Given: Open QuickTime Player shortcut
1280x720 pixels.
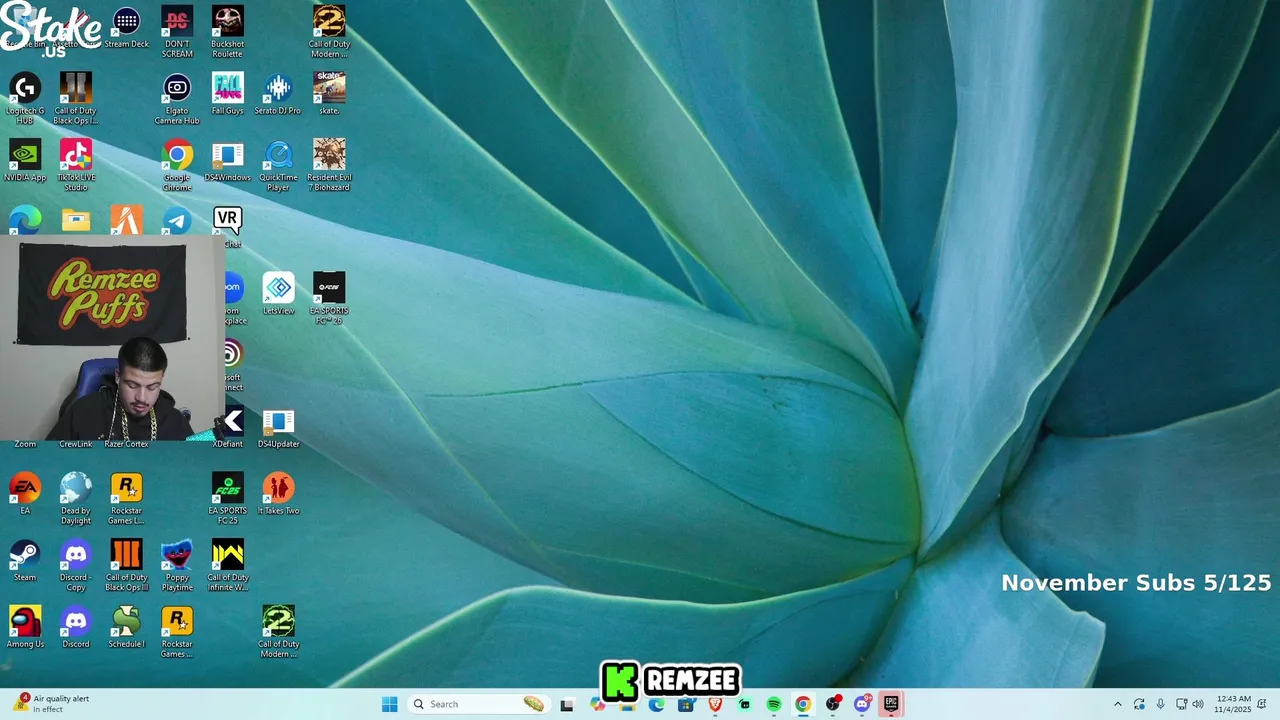Looking at the screenshot, I should point(278,166).
